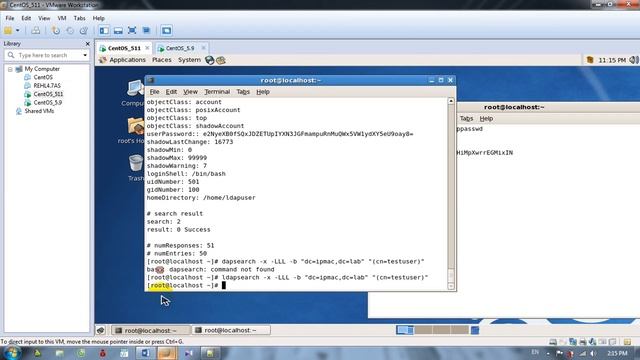Select CentOS_5.9 in the library tree
Screen dimensions: 640x360
(x=48, y=103)
